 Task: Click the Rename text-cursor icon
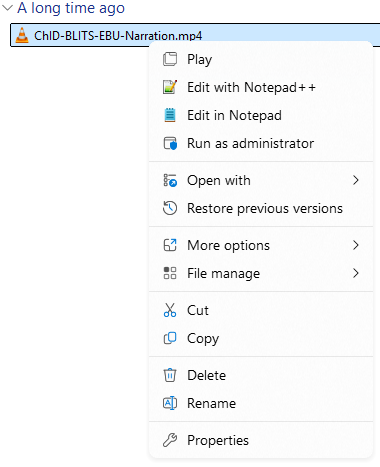[170, 403]
